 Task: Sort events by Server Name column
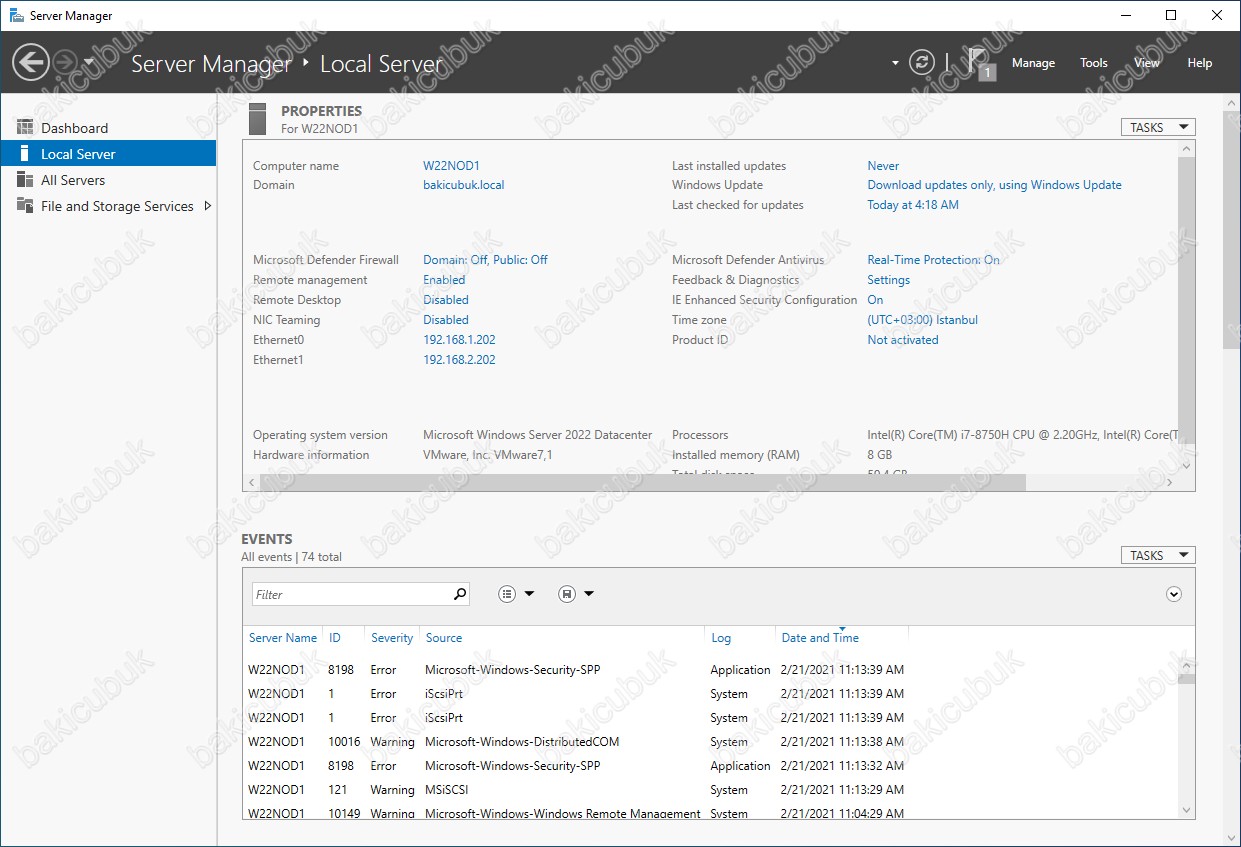coord(283,638)
